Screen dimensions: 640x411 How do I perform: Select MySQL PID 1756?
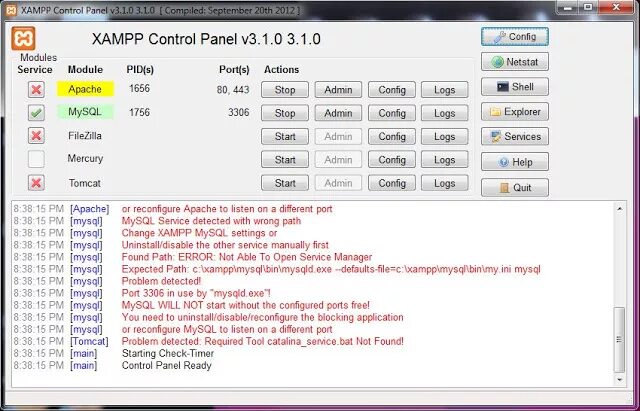coord(139,112)
